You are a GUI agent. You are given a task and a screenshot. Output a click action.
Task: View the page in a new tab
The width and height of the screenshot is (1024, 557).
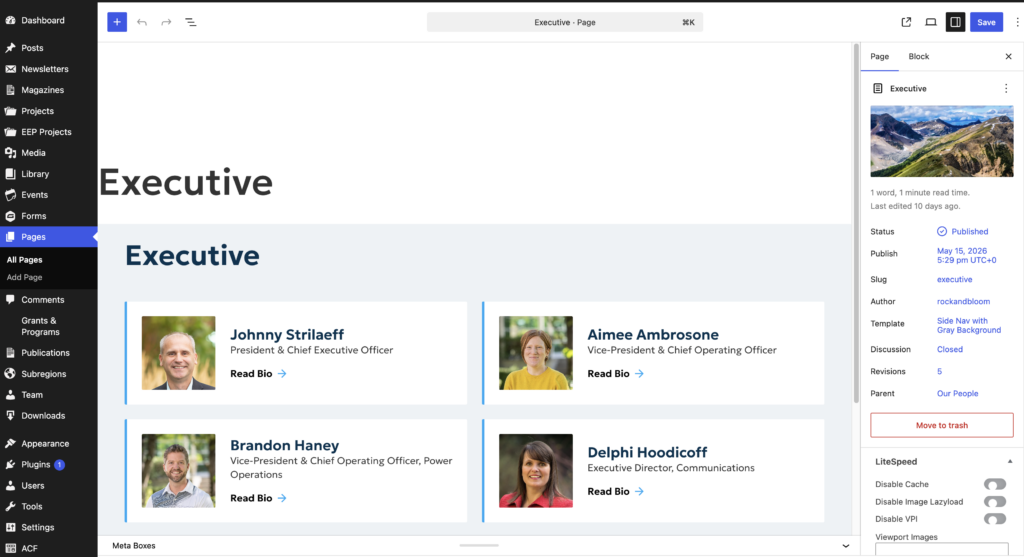point(906,22)
